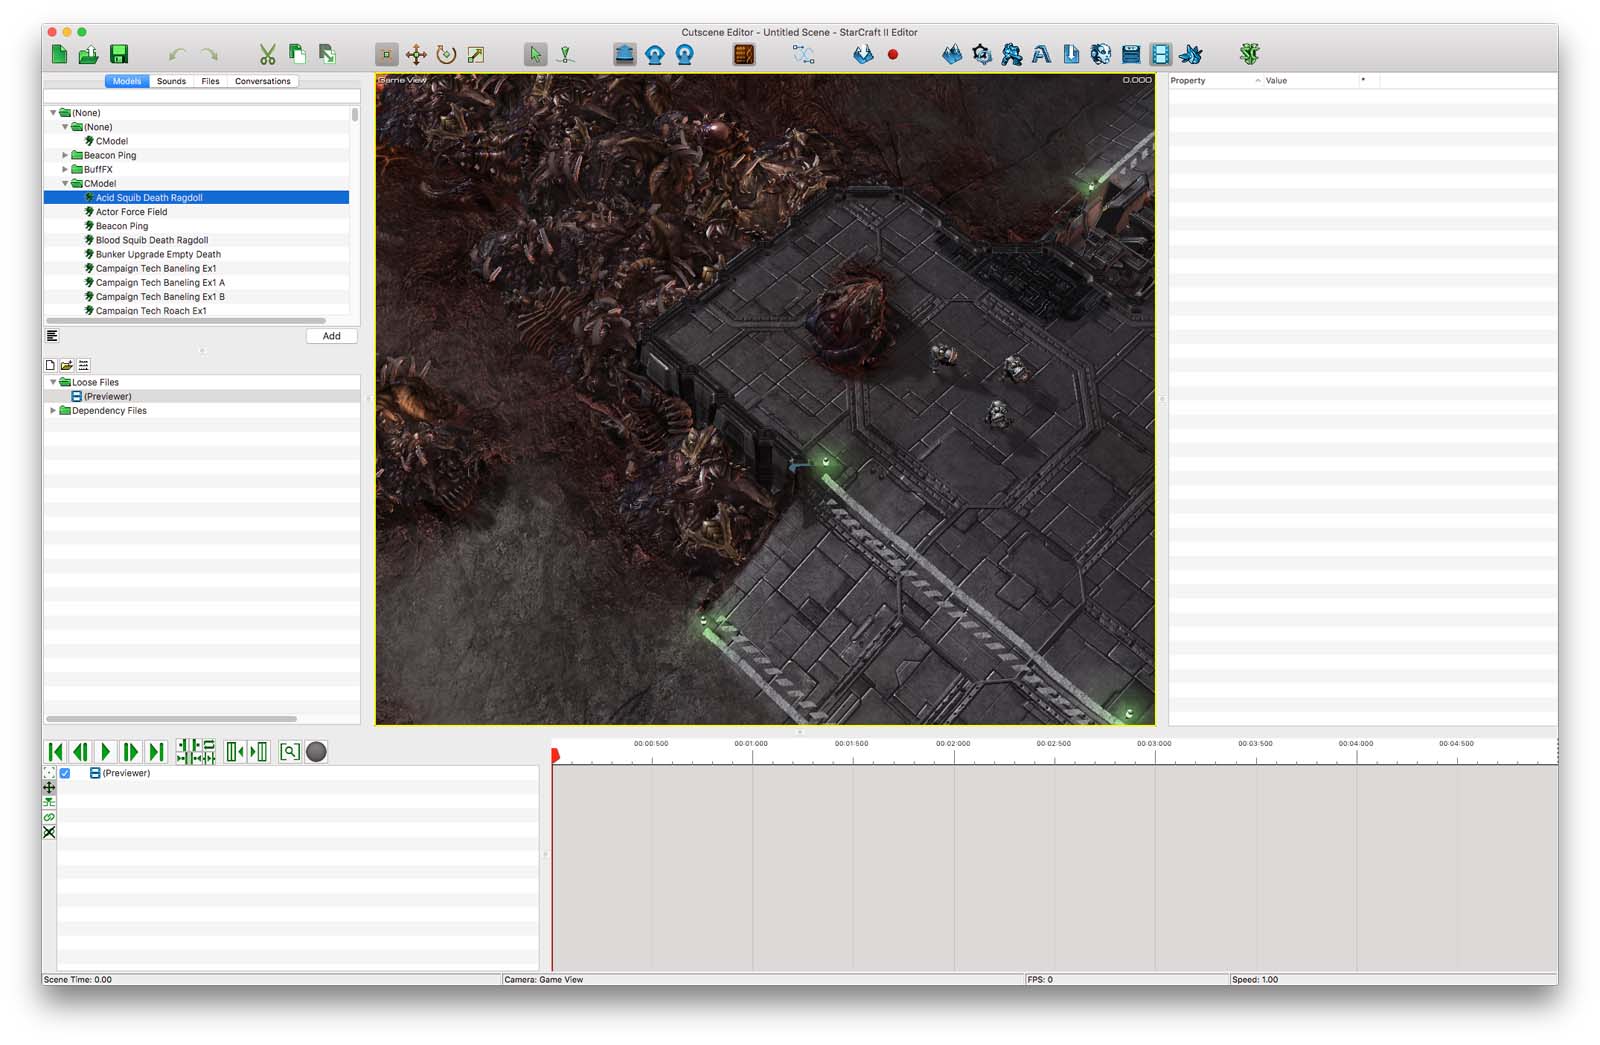Screen dimensions: 1600x1045
Task: Collapse the CModel folder in the tree
Action: tap(65, 184)
